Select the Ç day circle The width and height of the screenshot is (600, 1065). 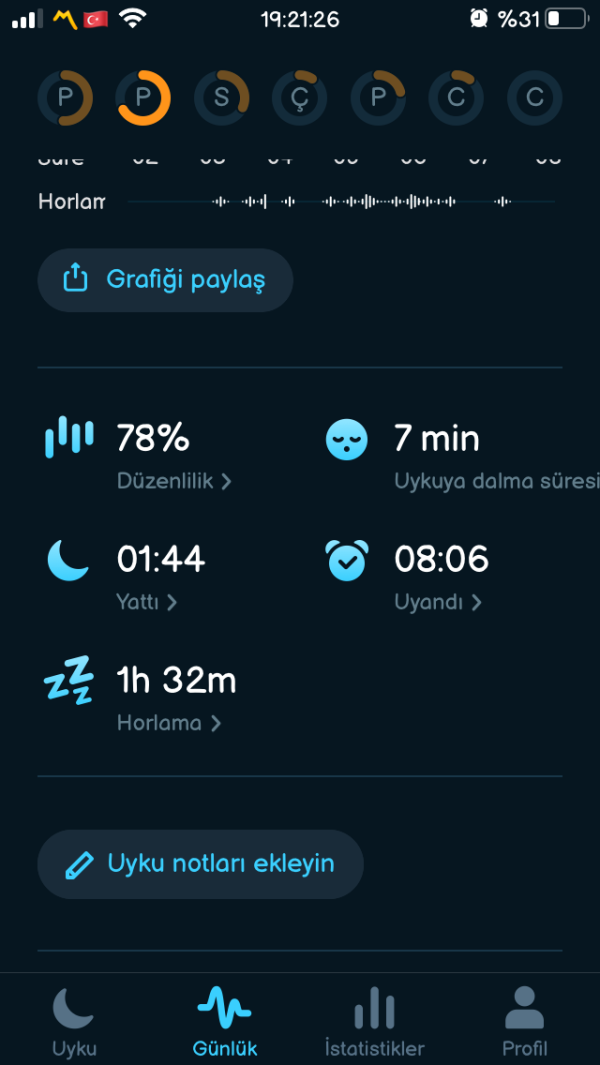[x=299, y=98]
